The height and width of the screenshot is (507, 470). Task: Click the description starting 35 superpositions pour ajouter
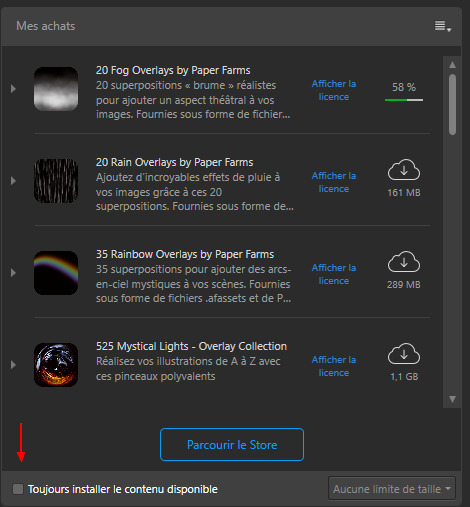(194, 284)
